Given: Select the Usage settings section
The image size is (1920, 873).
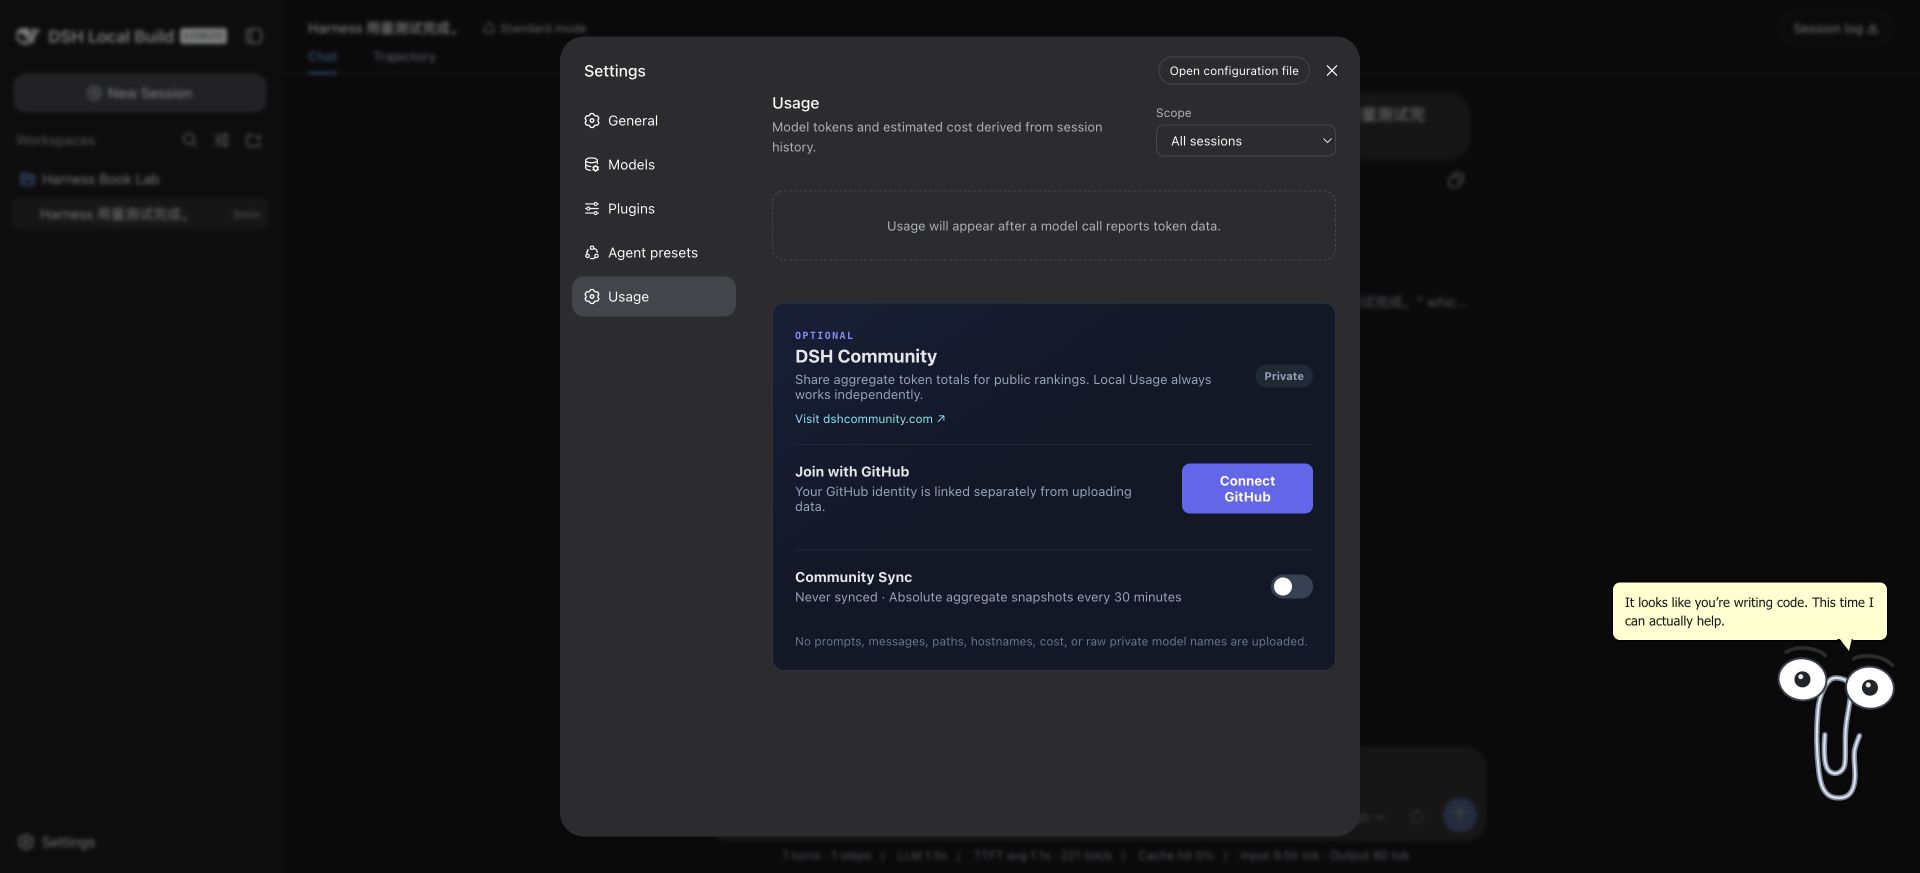Looking at the screenshot, I should tap(653, 297).
